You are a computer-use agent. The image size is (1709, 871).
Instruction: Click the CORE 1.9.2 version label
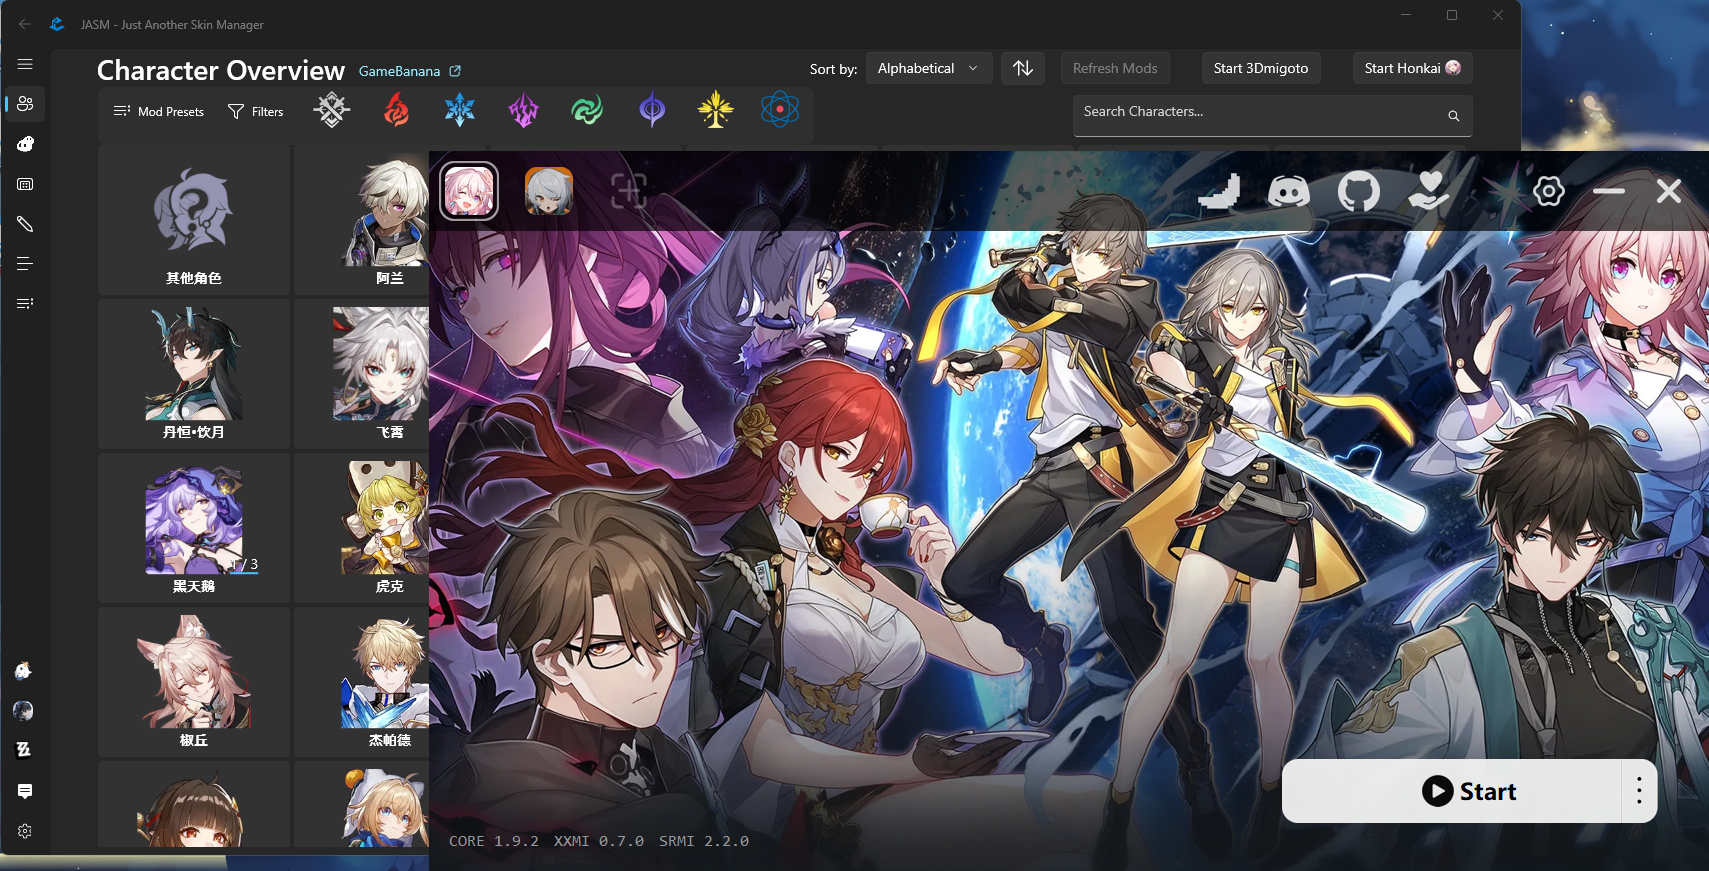[x=494, y=841]
